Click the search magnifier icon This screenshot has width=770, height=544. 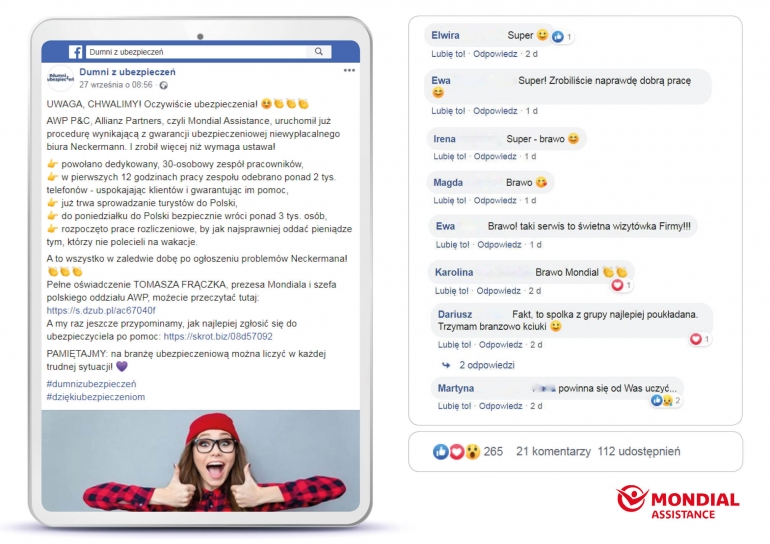[x=319, y=52]
